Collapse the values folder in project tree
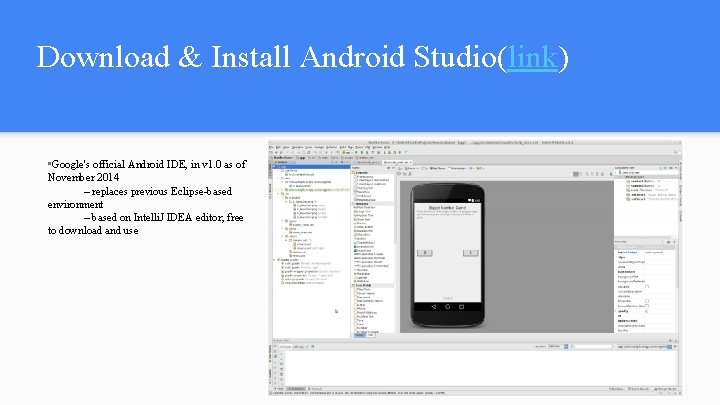This screenshot has height=405, width=720. pyautogui.click(x=282, y=236)
